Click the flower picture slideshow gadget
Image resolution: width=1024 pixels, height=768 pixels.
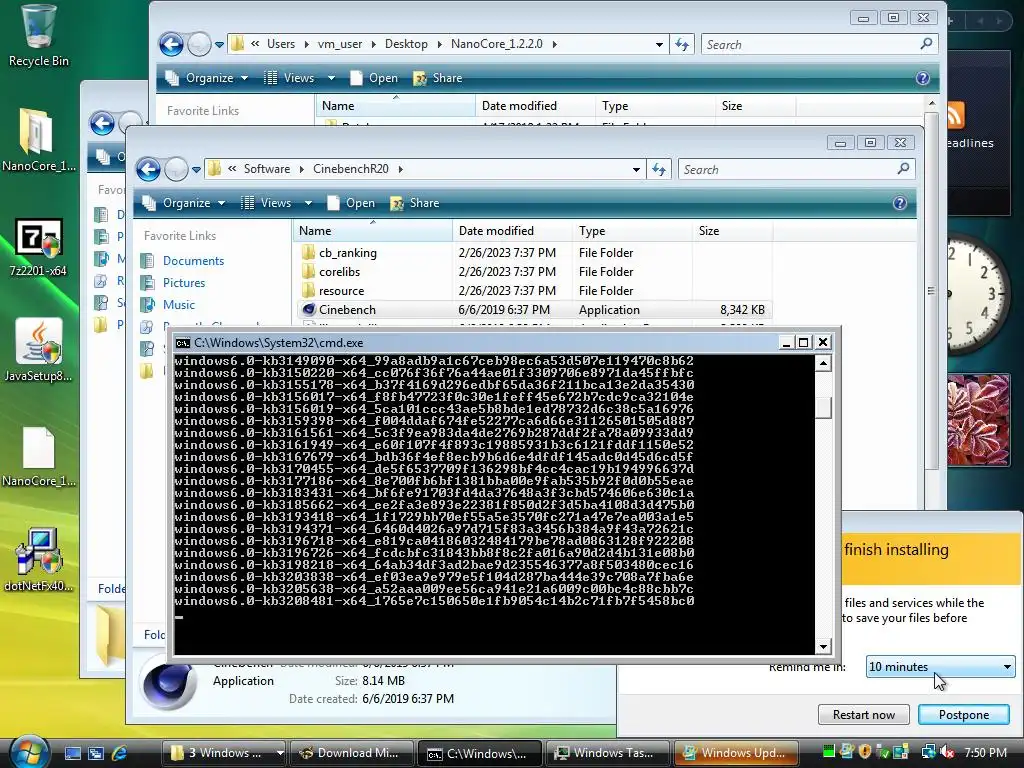coord(977,420)
